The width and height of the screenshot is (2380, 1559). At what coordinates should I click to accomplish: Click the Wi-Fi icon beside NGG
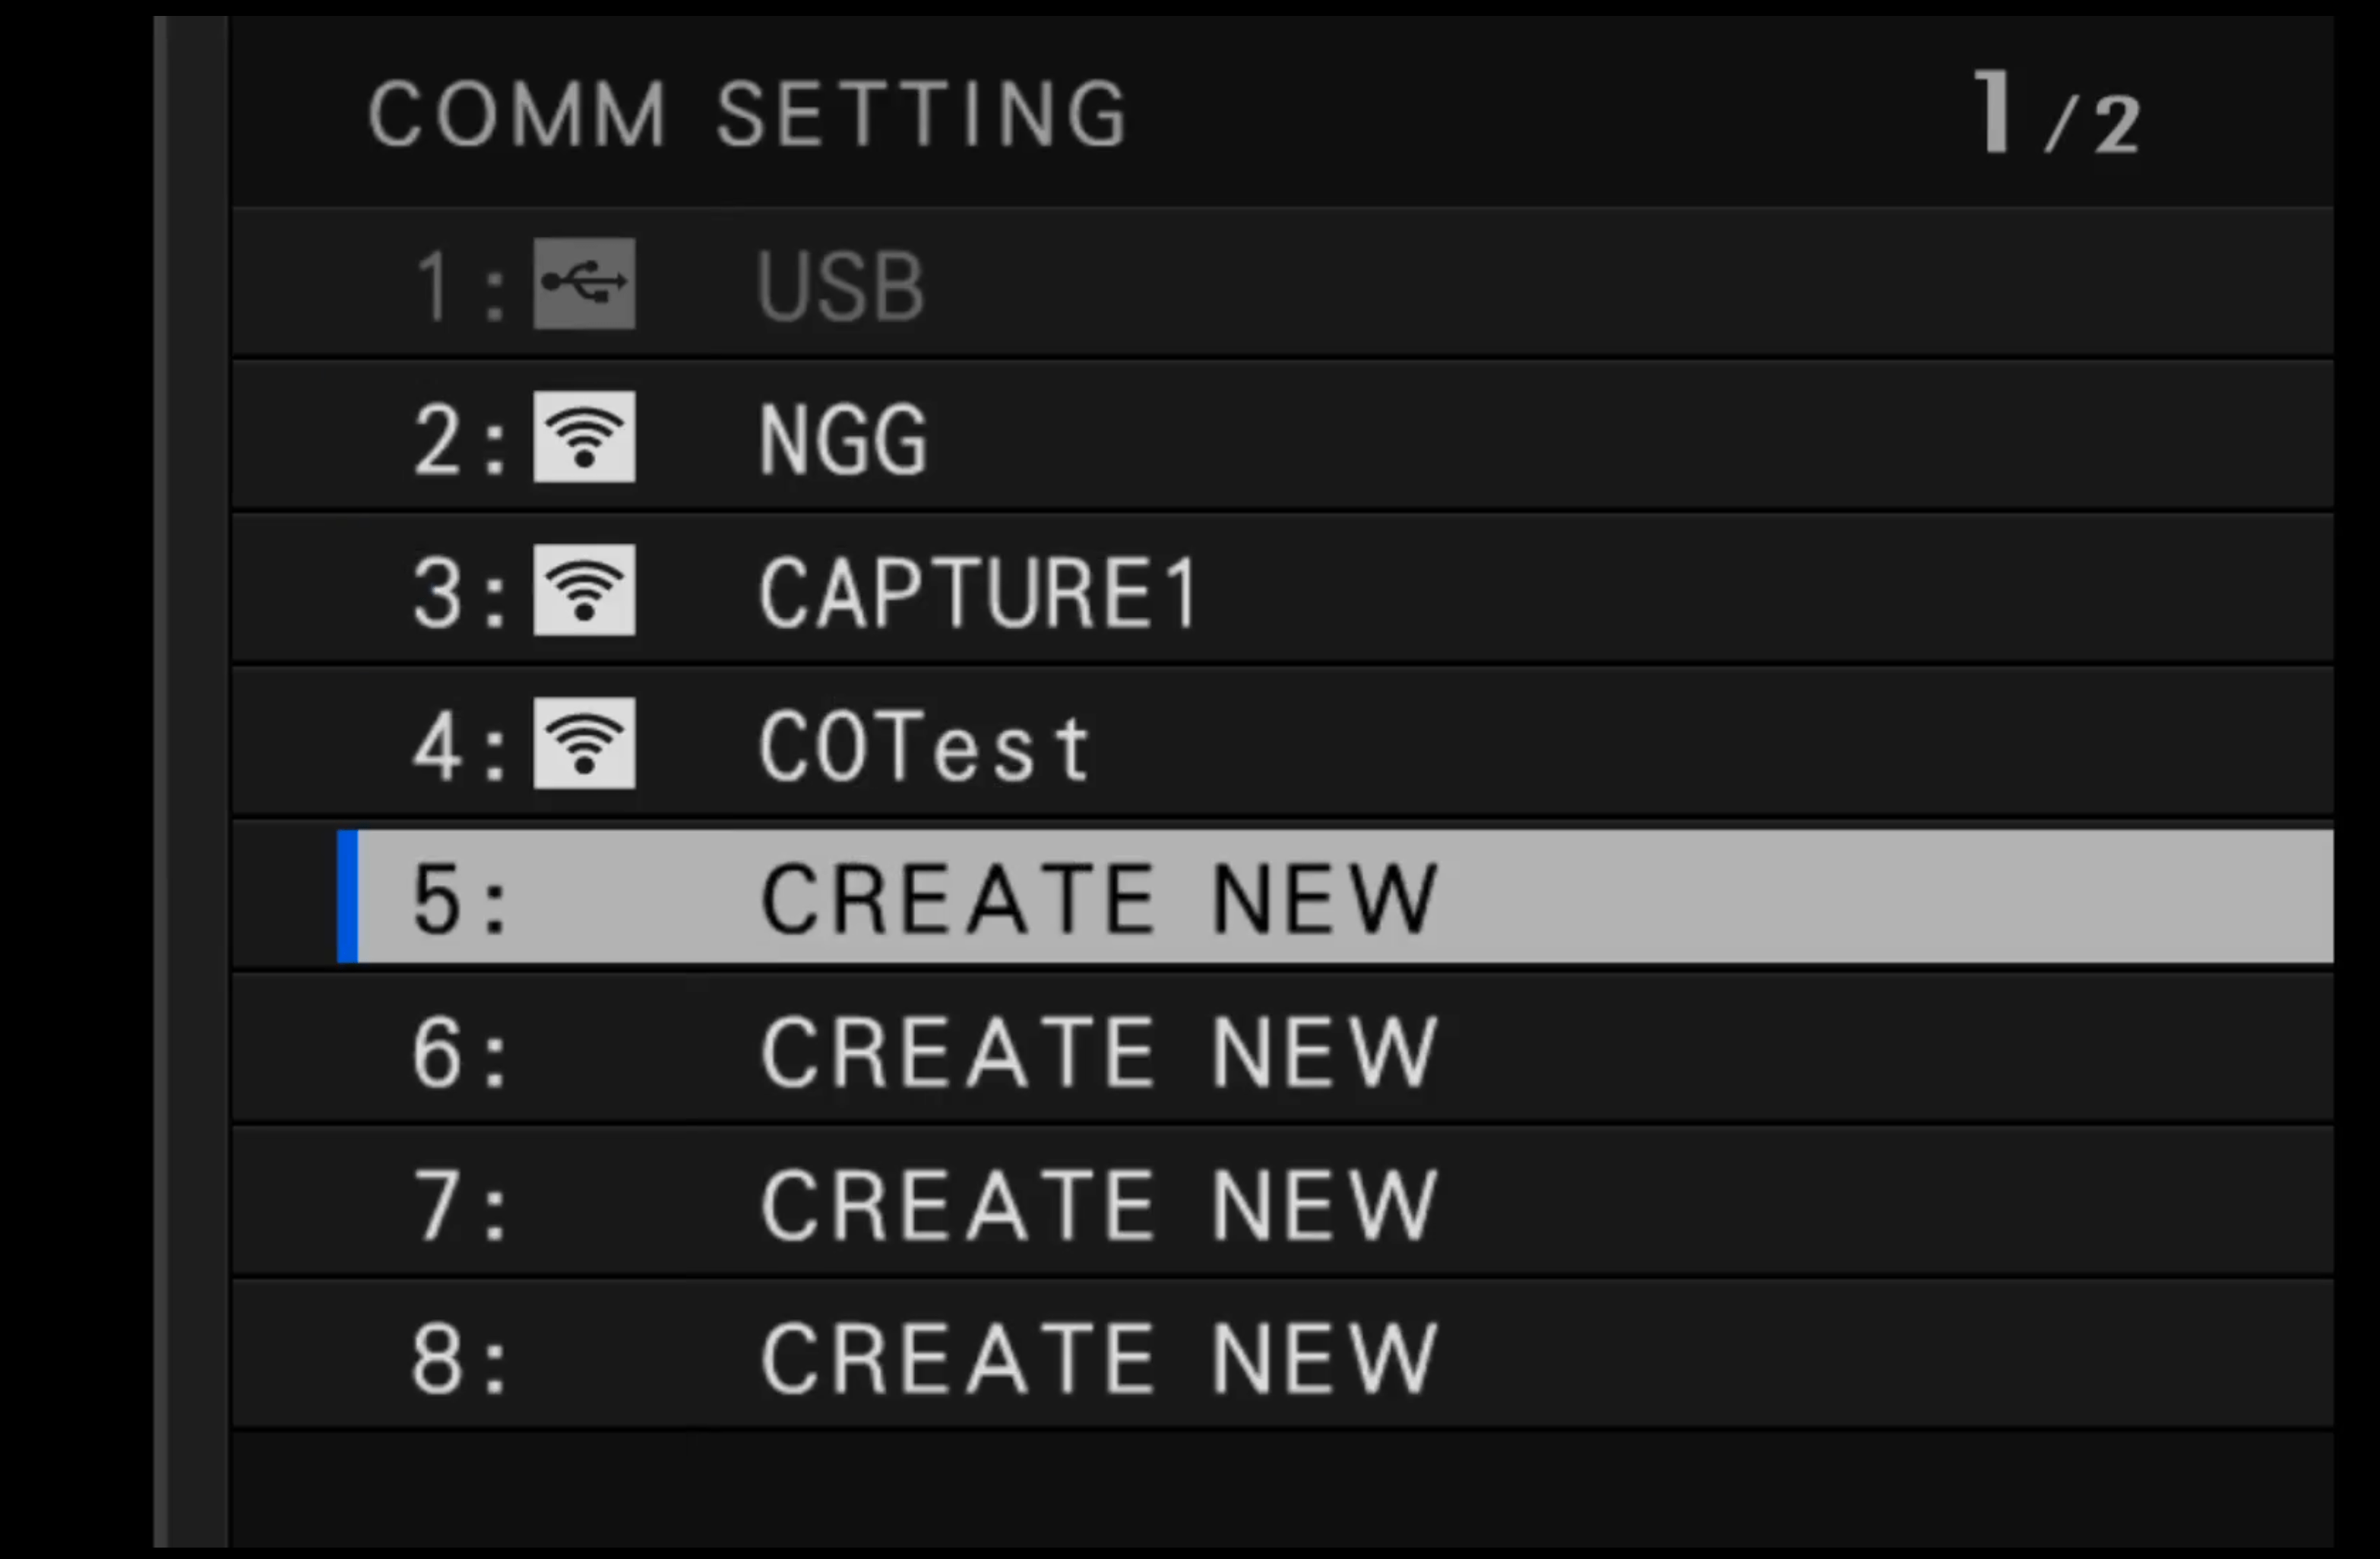(x=584, y=437)
